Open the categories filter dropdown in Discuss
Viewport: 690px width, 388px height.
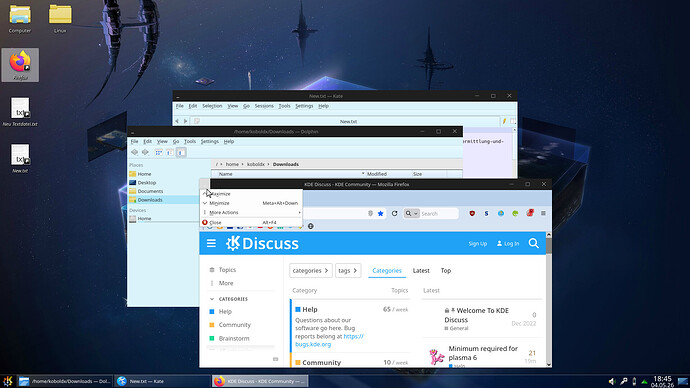click(311, 271)
